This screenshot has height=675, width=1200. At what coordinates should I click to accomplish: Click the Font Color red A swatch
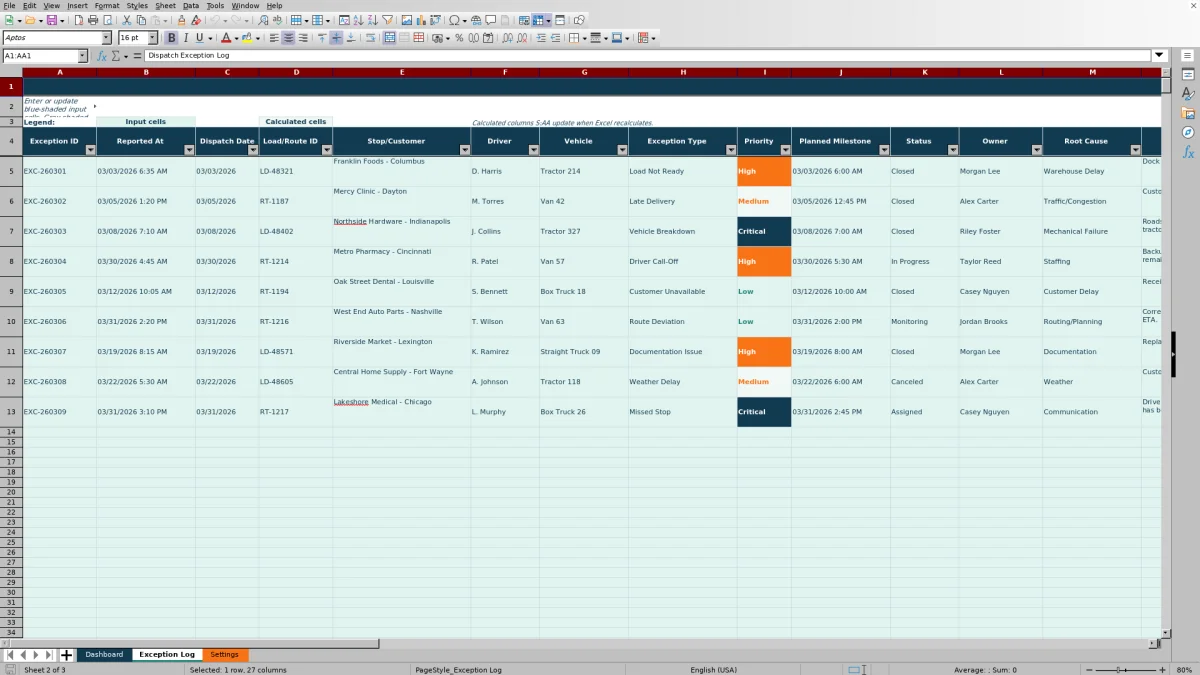pos(226,38)
